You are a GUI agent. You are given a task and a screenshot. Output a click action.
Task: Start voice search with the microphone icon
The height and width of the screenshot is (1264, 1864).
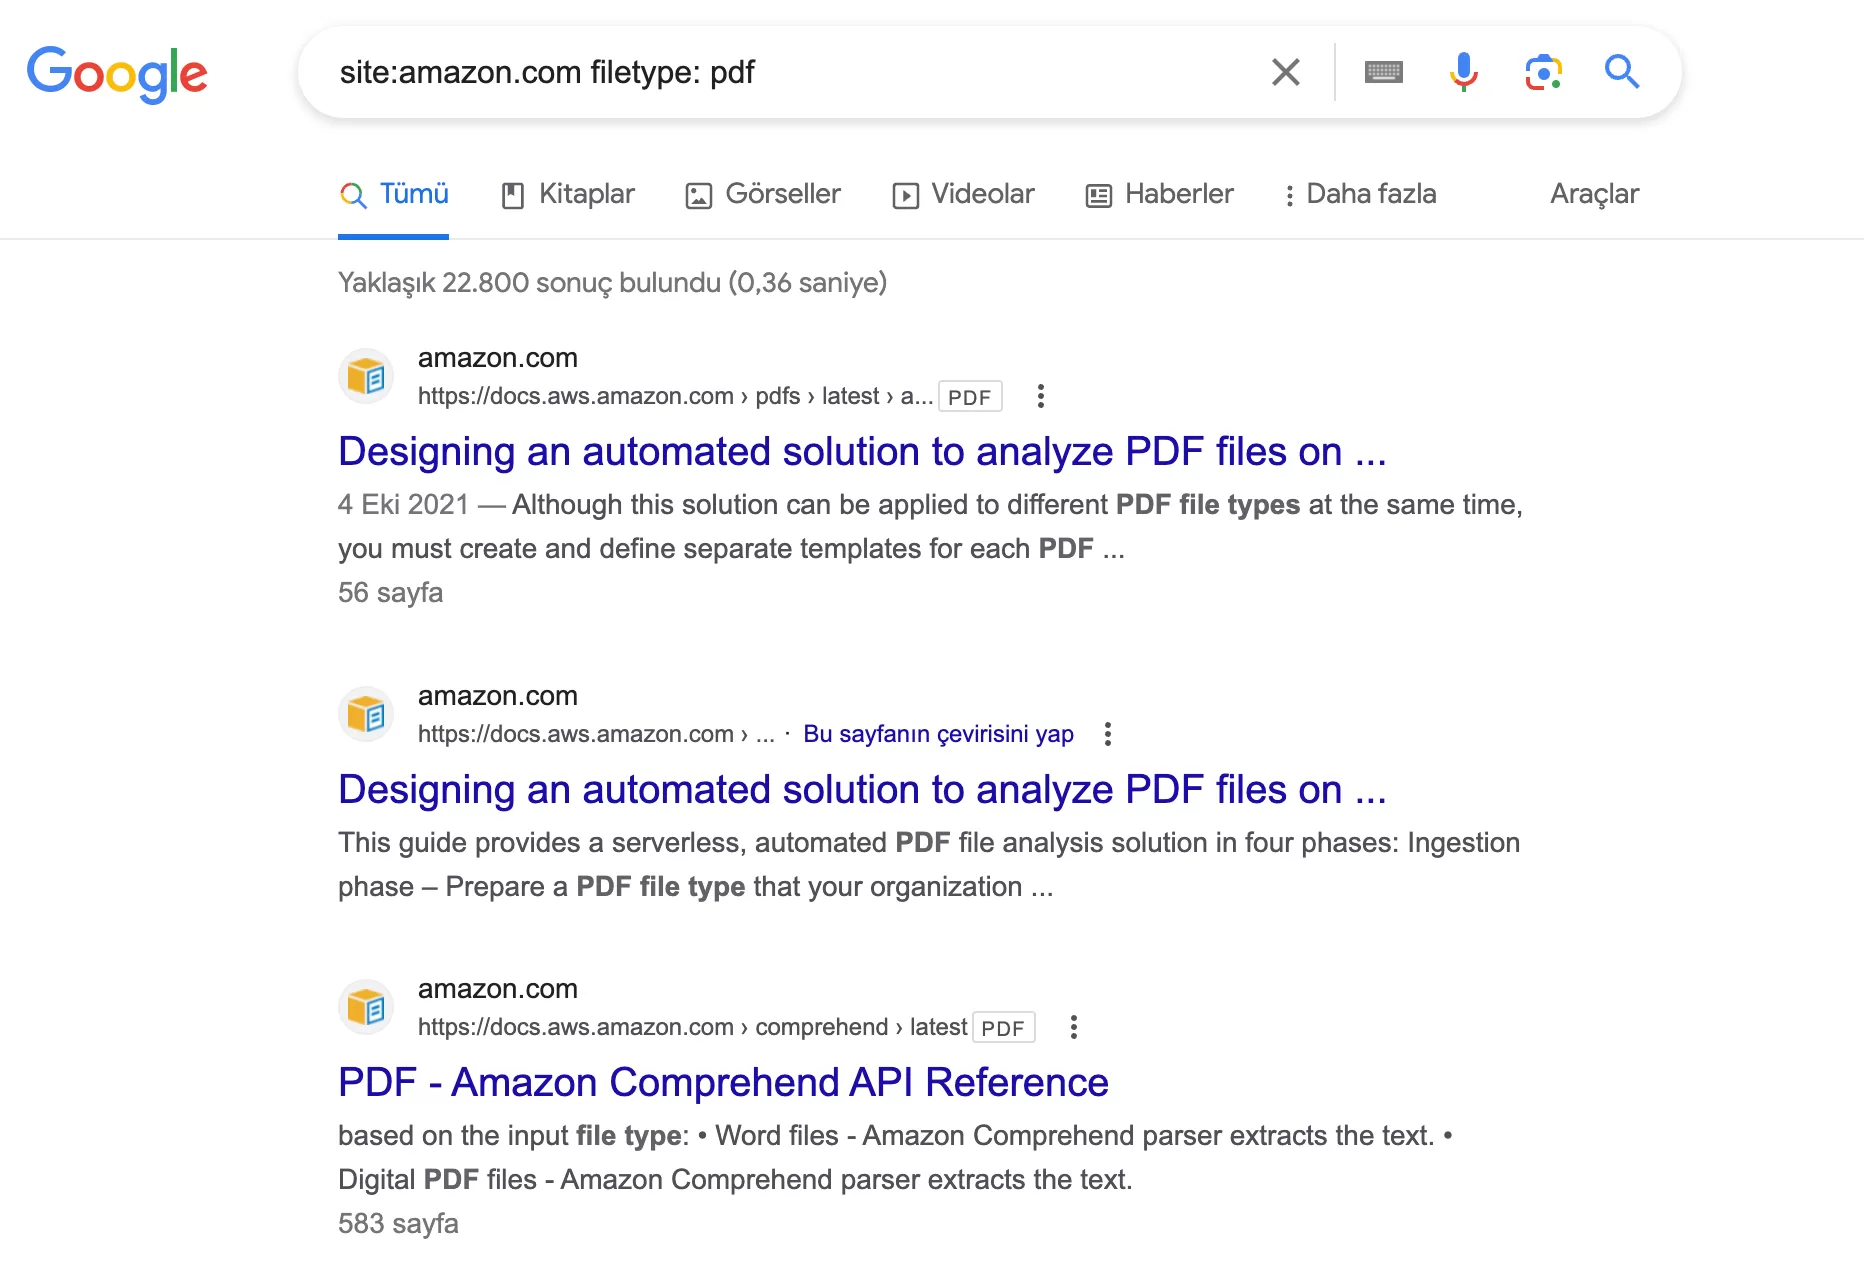tap(1463, 72)
